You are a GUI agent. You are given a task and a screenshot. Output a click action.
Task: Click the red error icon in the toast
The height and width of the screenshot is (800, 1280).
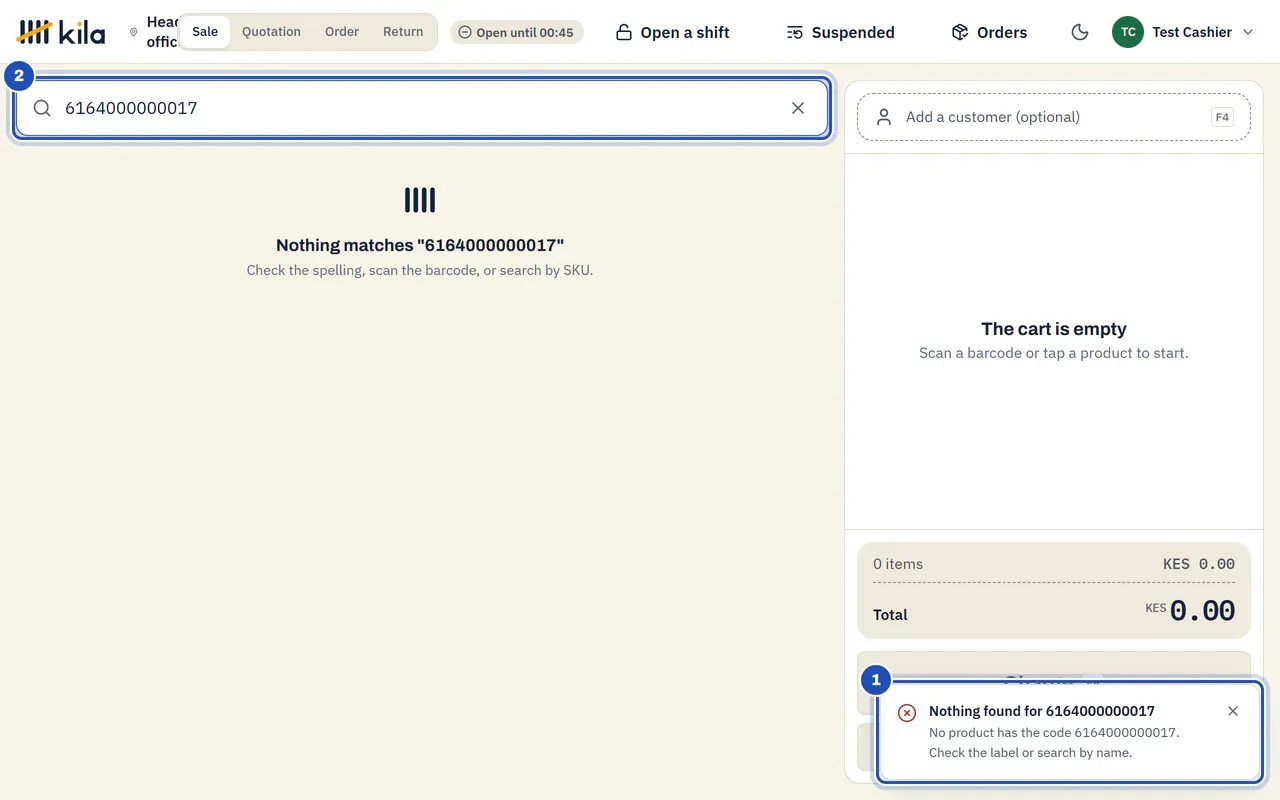pyautogui.click(x=907, y=713)
